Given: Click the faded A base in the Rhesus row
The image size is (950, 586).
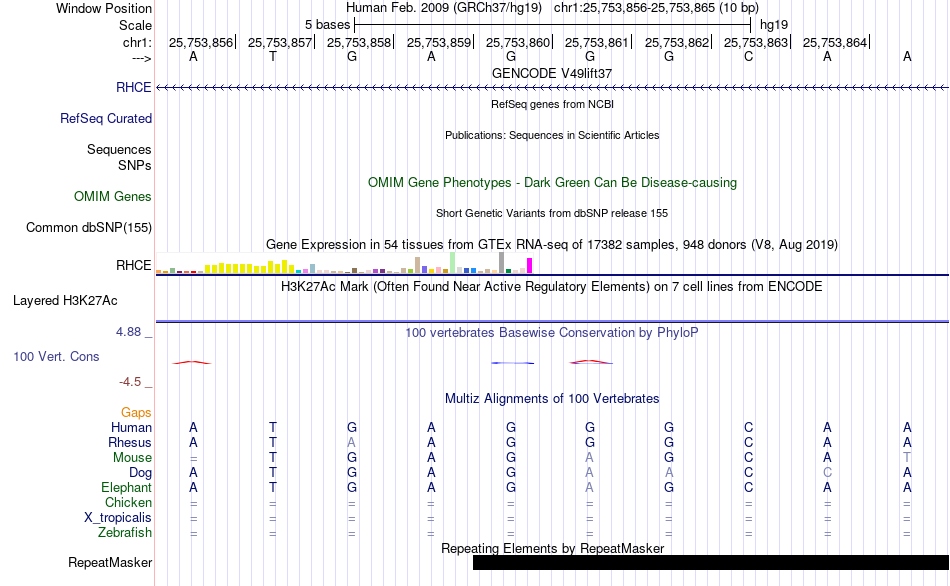Looking at the screenshot, I should [351, 442].
